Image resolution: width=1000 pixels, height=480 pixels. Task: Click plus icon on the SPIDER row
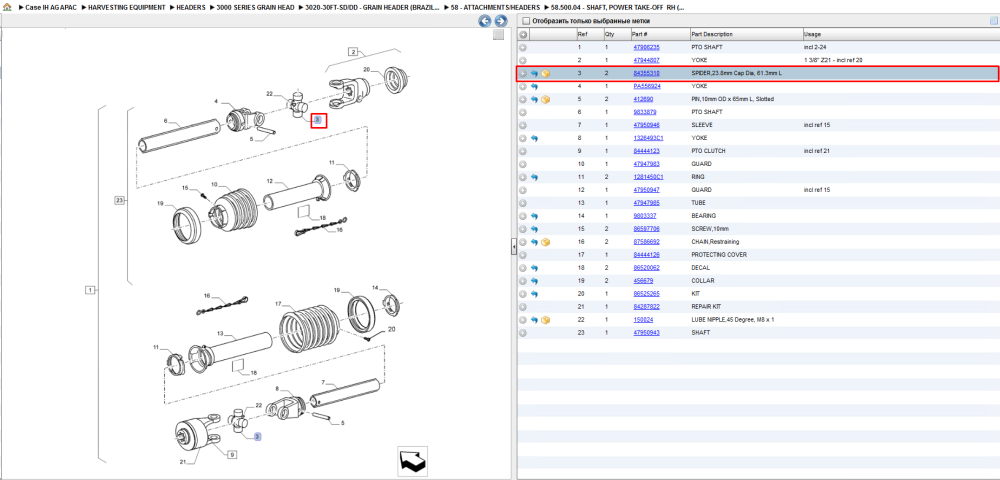523,73
